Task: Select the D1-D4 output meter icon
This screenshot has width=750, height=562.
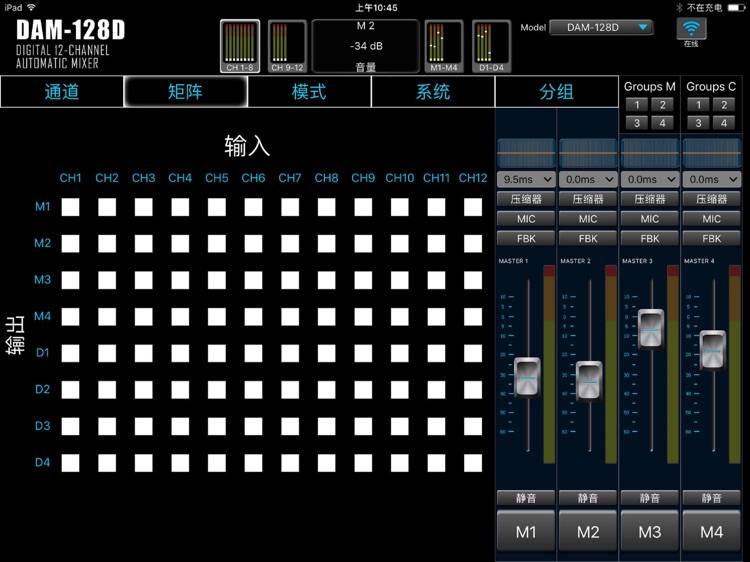Action: coord(491,46)
